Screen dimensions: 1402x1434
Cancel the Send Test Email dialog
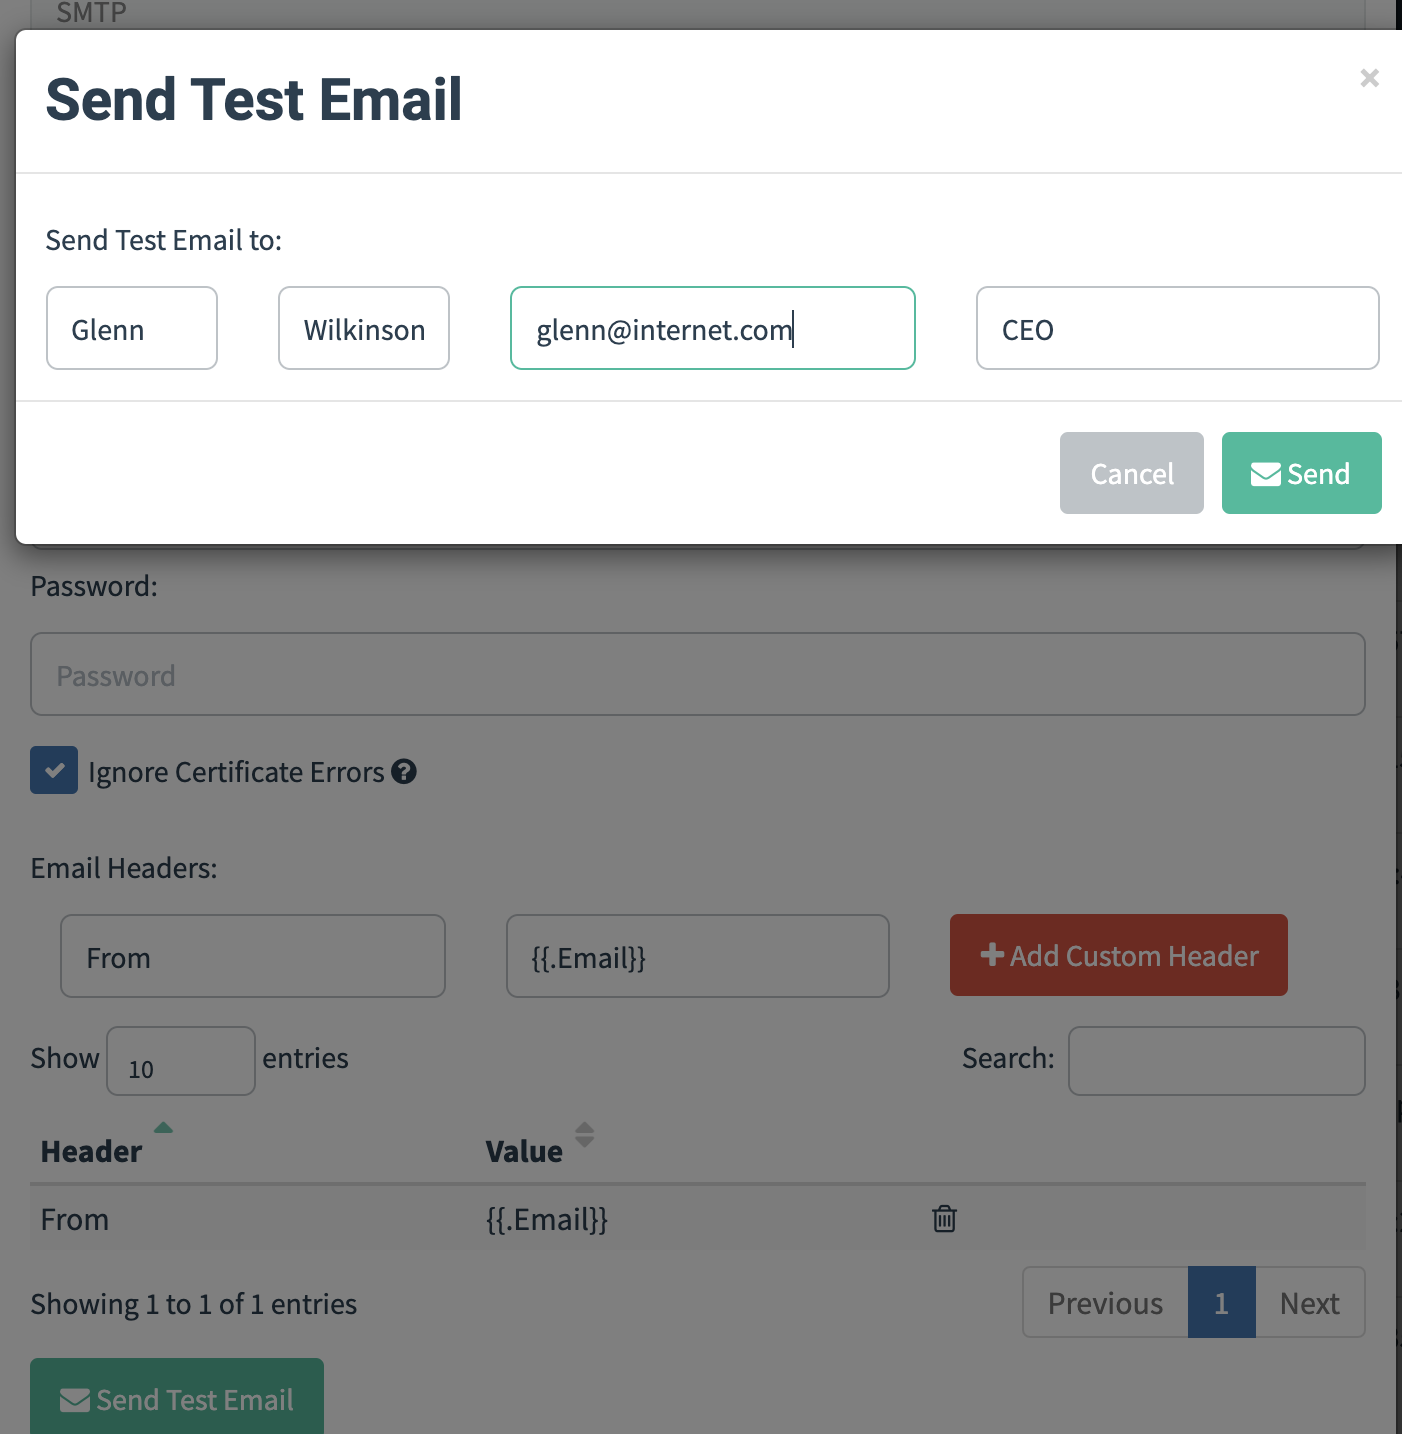[x=1131, y=473]
